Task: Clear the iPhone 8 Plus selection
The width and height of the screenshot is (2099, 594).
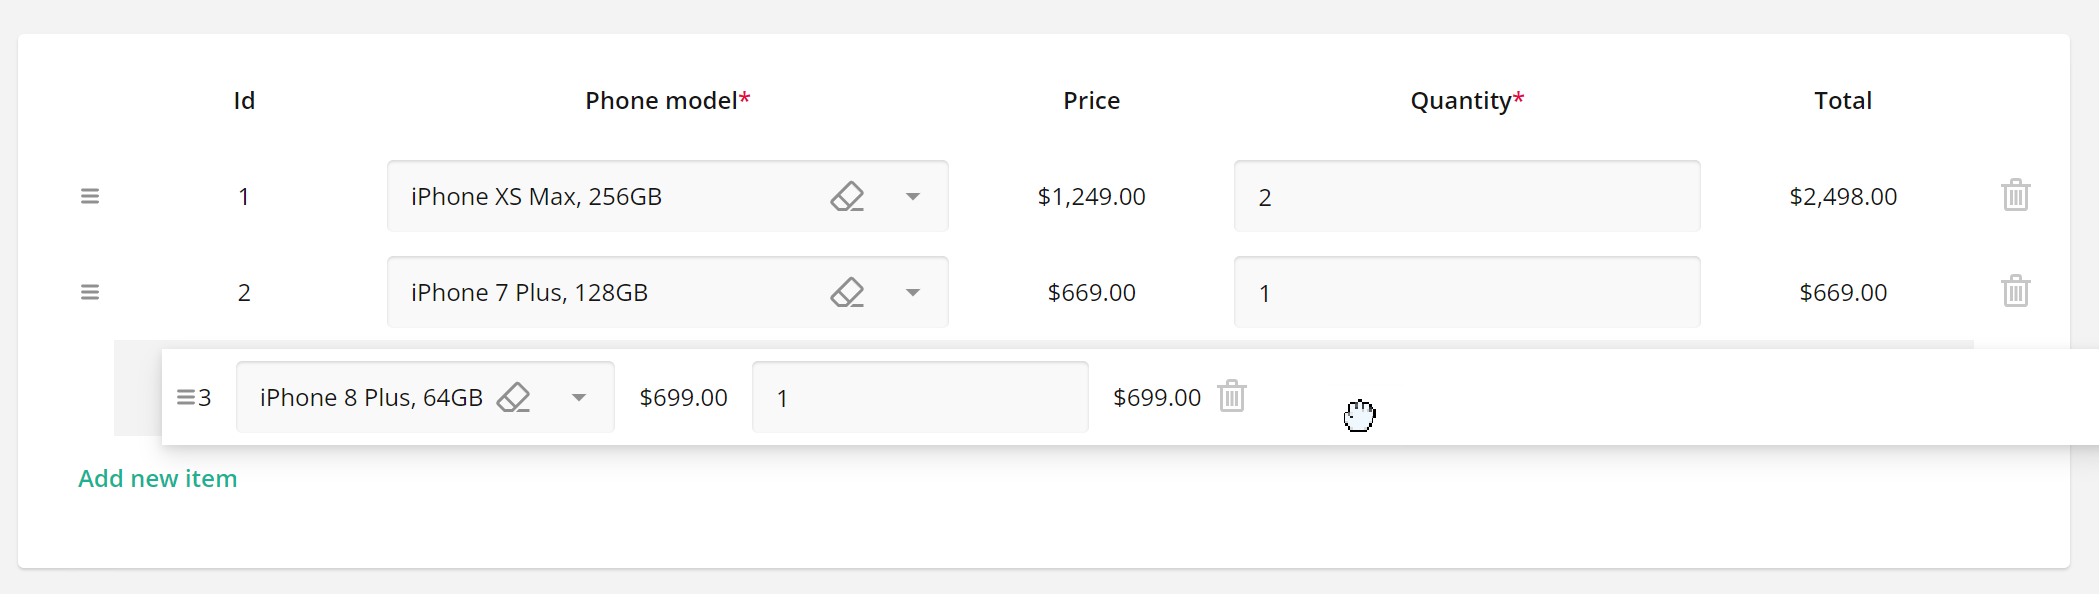Action: click(x=514, y=397)
